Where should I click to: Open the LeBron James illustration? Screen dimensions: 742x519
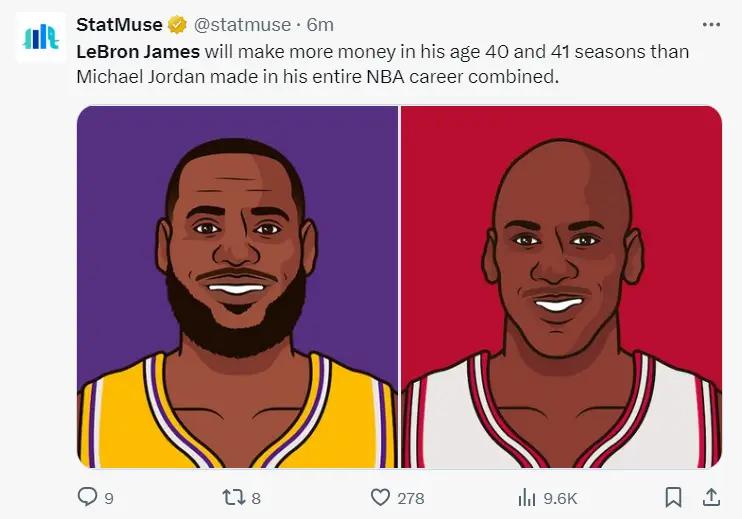click(x=237, y=287)
